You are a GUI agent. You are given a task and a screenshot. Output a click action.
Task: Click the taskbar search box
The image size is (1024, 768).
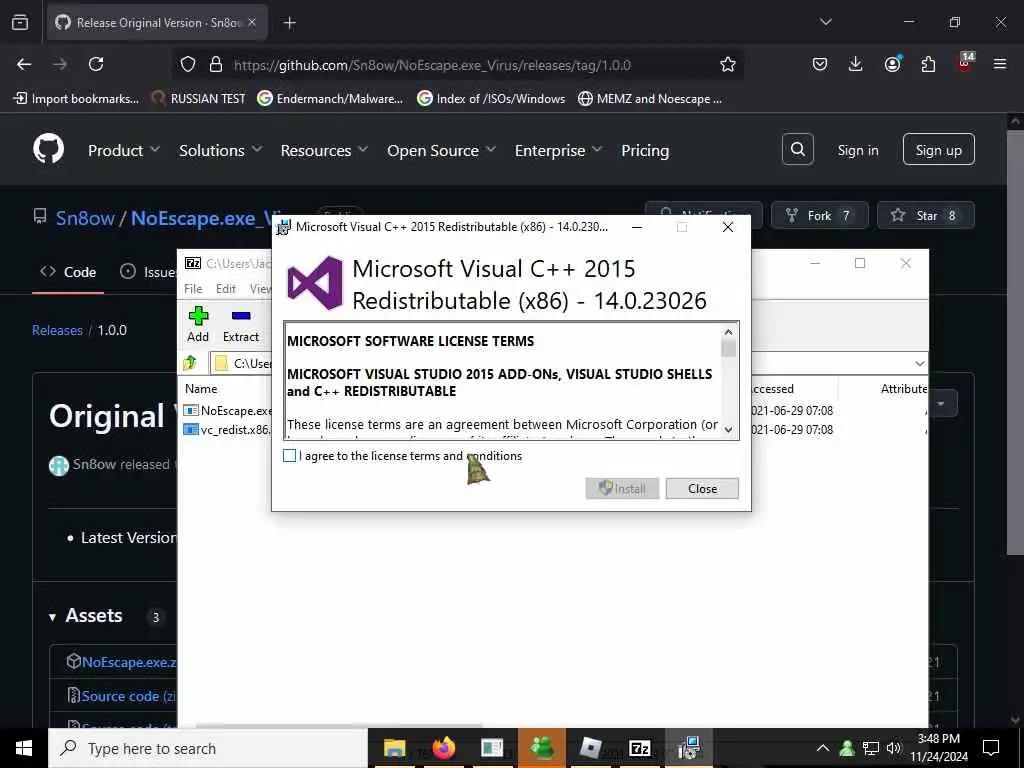[208, 748]
